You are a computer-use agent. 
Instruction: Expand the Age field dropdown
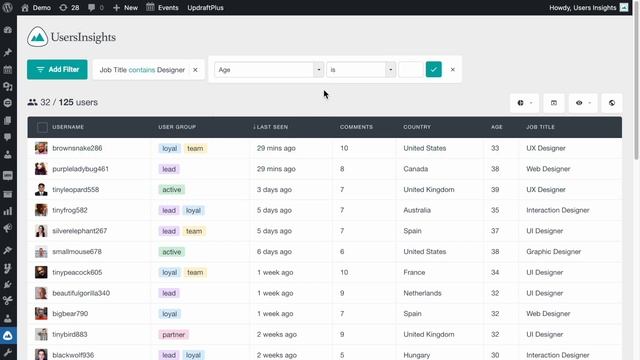click(x=319, y=70)
